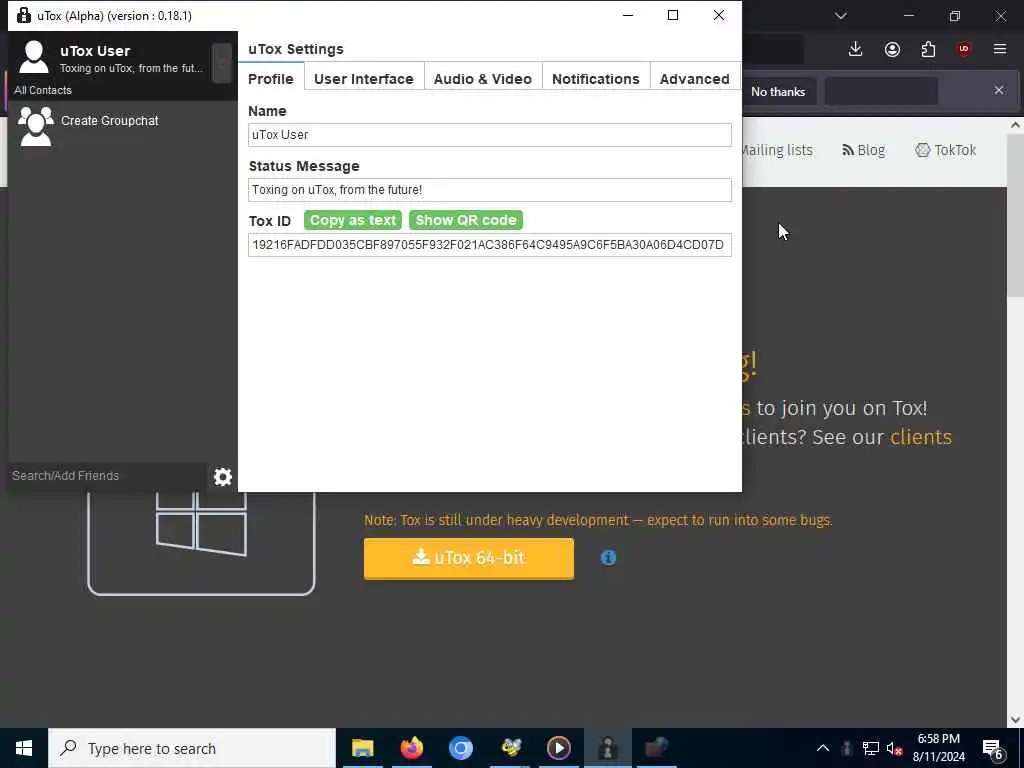Click the scroll-down arrow of page scrollbar

point(1015,720)
